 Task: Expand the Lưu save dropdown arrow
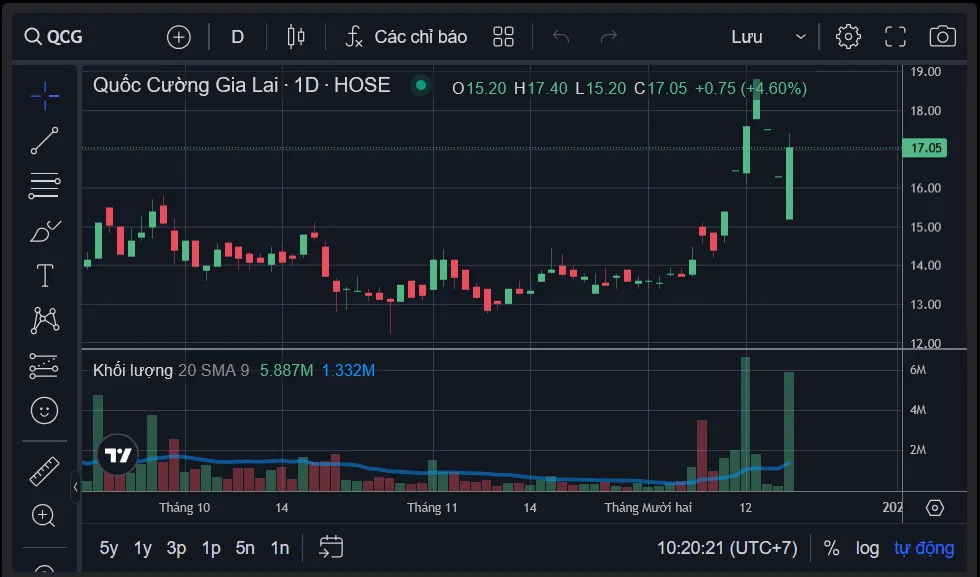801,37
